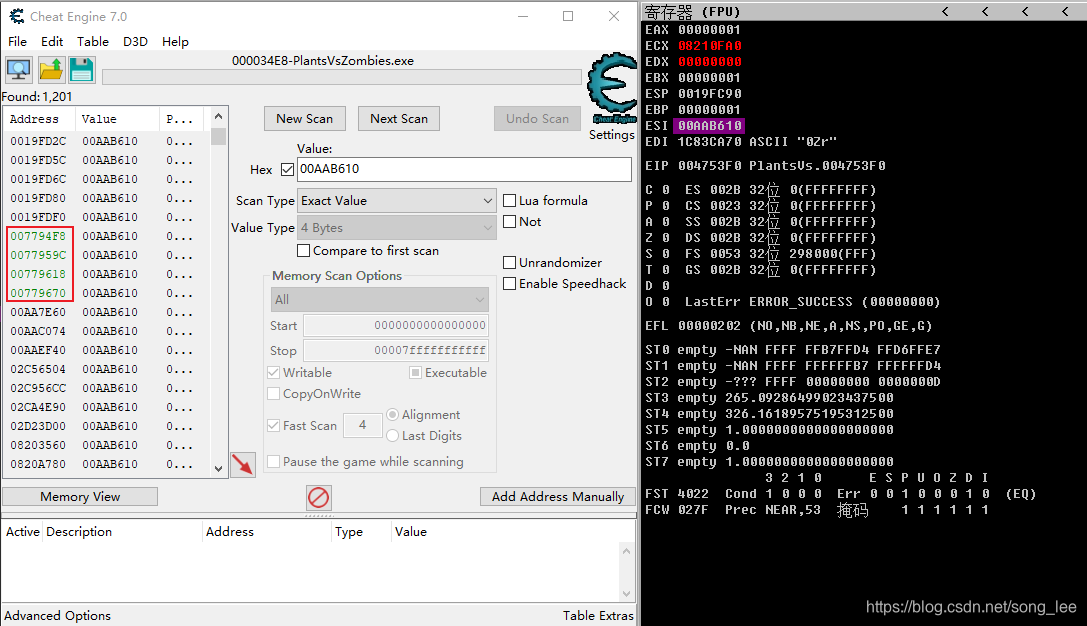Select result address 0077959C
This screenshot has height=626, width=1087.
(x=38, y=255)
